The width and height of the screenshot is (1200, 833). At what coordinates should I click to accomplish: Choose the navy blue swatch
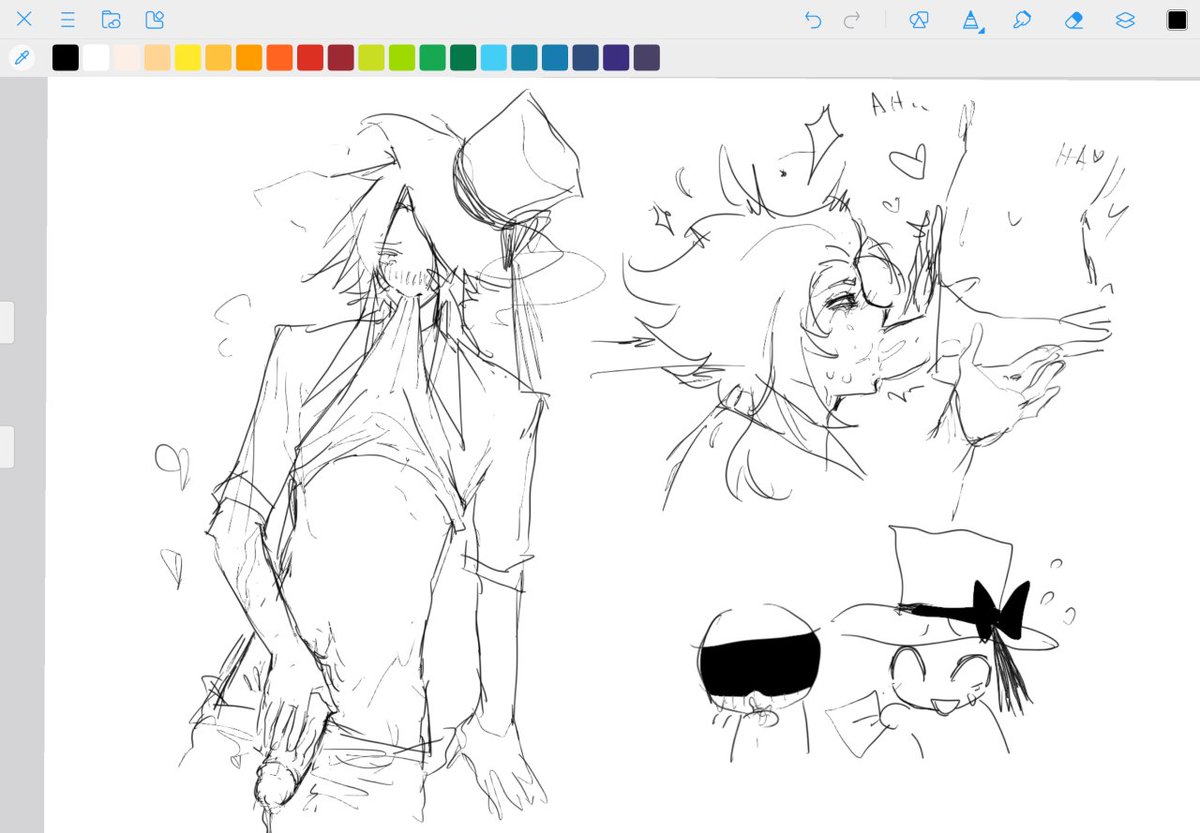click(585, 58)
